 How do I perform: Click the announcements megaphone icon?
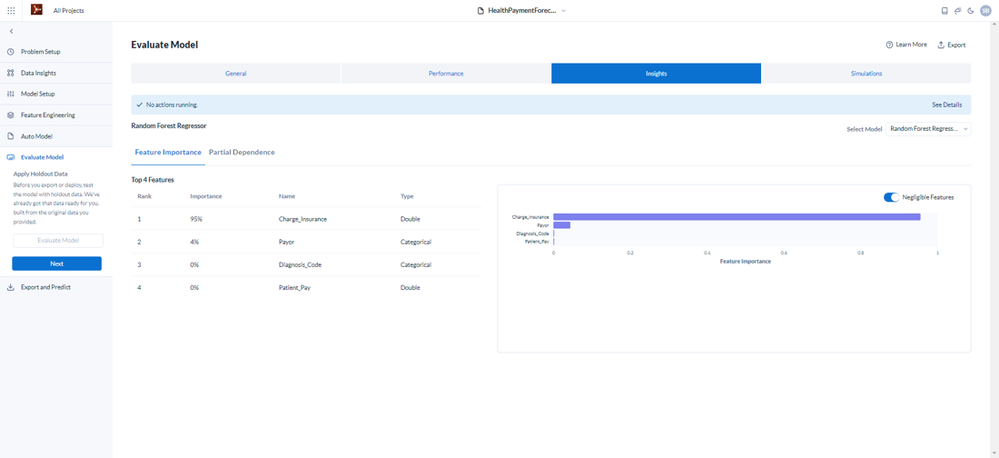(958, 11)
